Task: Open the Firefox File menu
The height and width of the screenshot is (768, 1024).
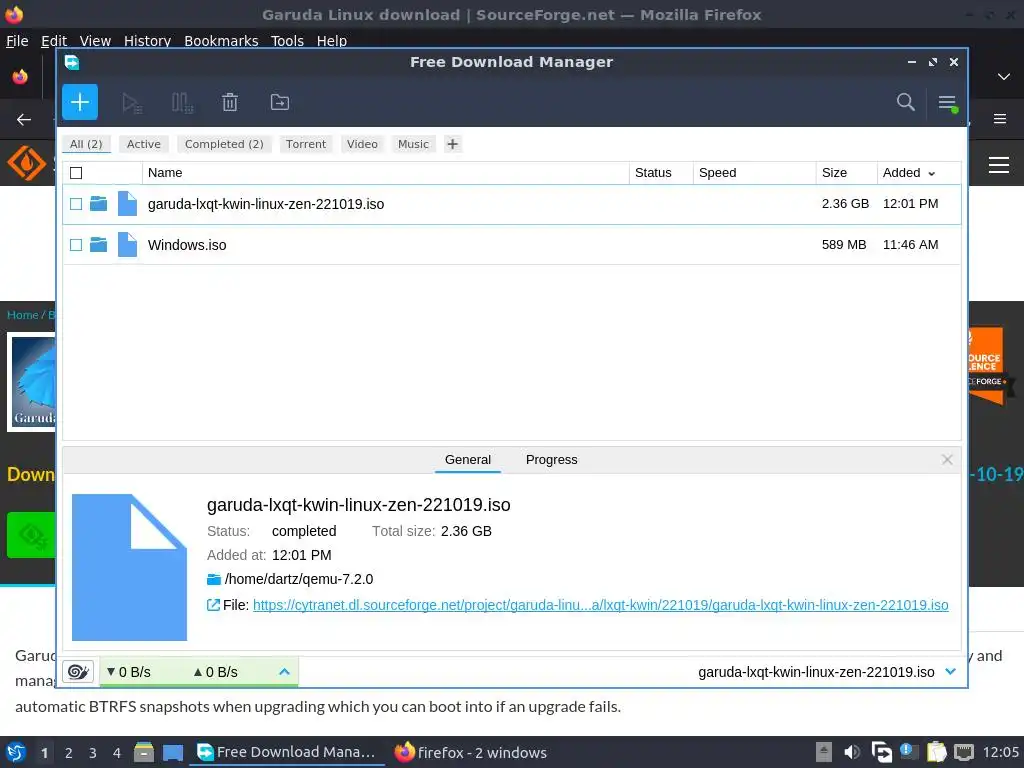Action: 17,40
